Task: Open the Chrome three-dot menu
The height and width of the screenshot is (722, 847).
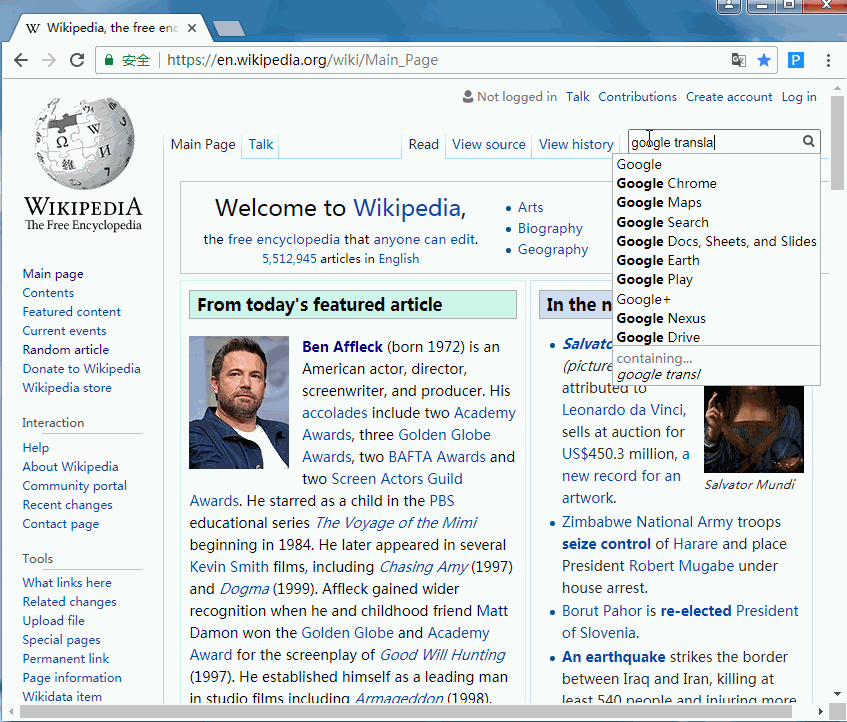Action: coord(828,60)
